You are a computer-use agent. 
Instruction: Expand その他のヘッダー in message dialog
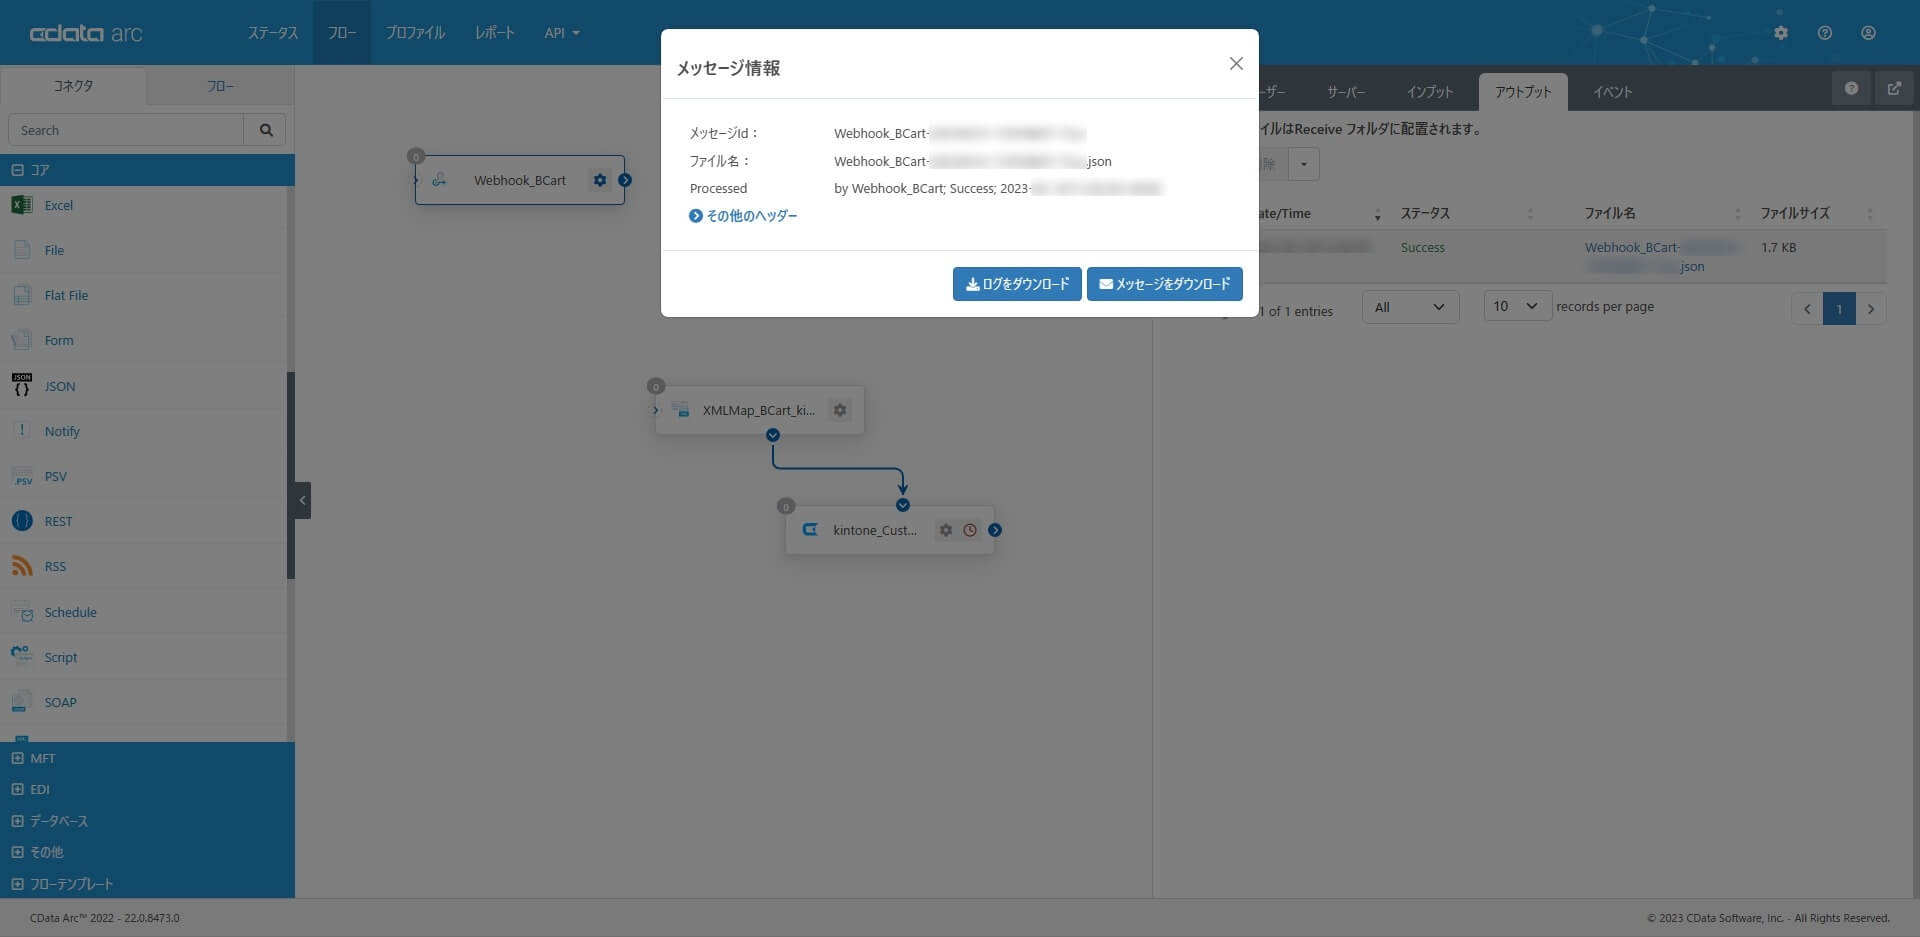pyautogui.click(x=743, y=216)
